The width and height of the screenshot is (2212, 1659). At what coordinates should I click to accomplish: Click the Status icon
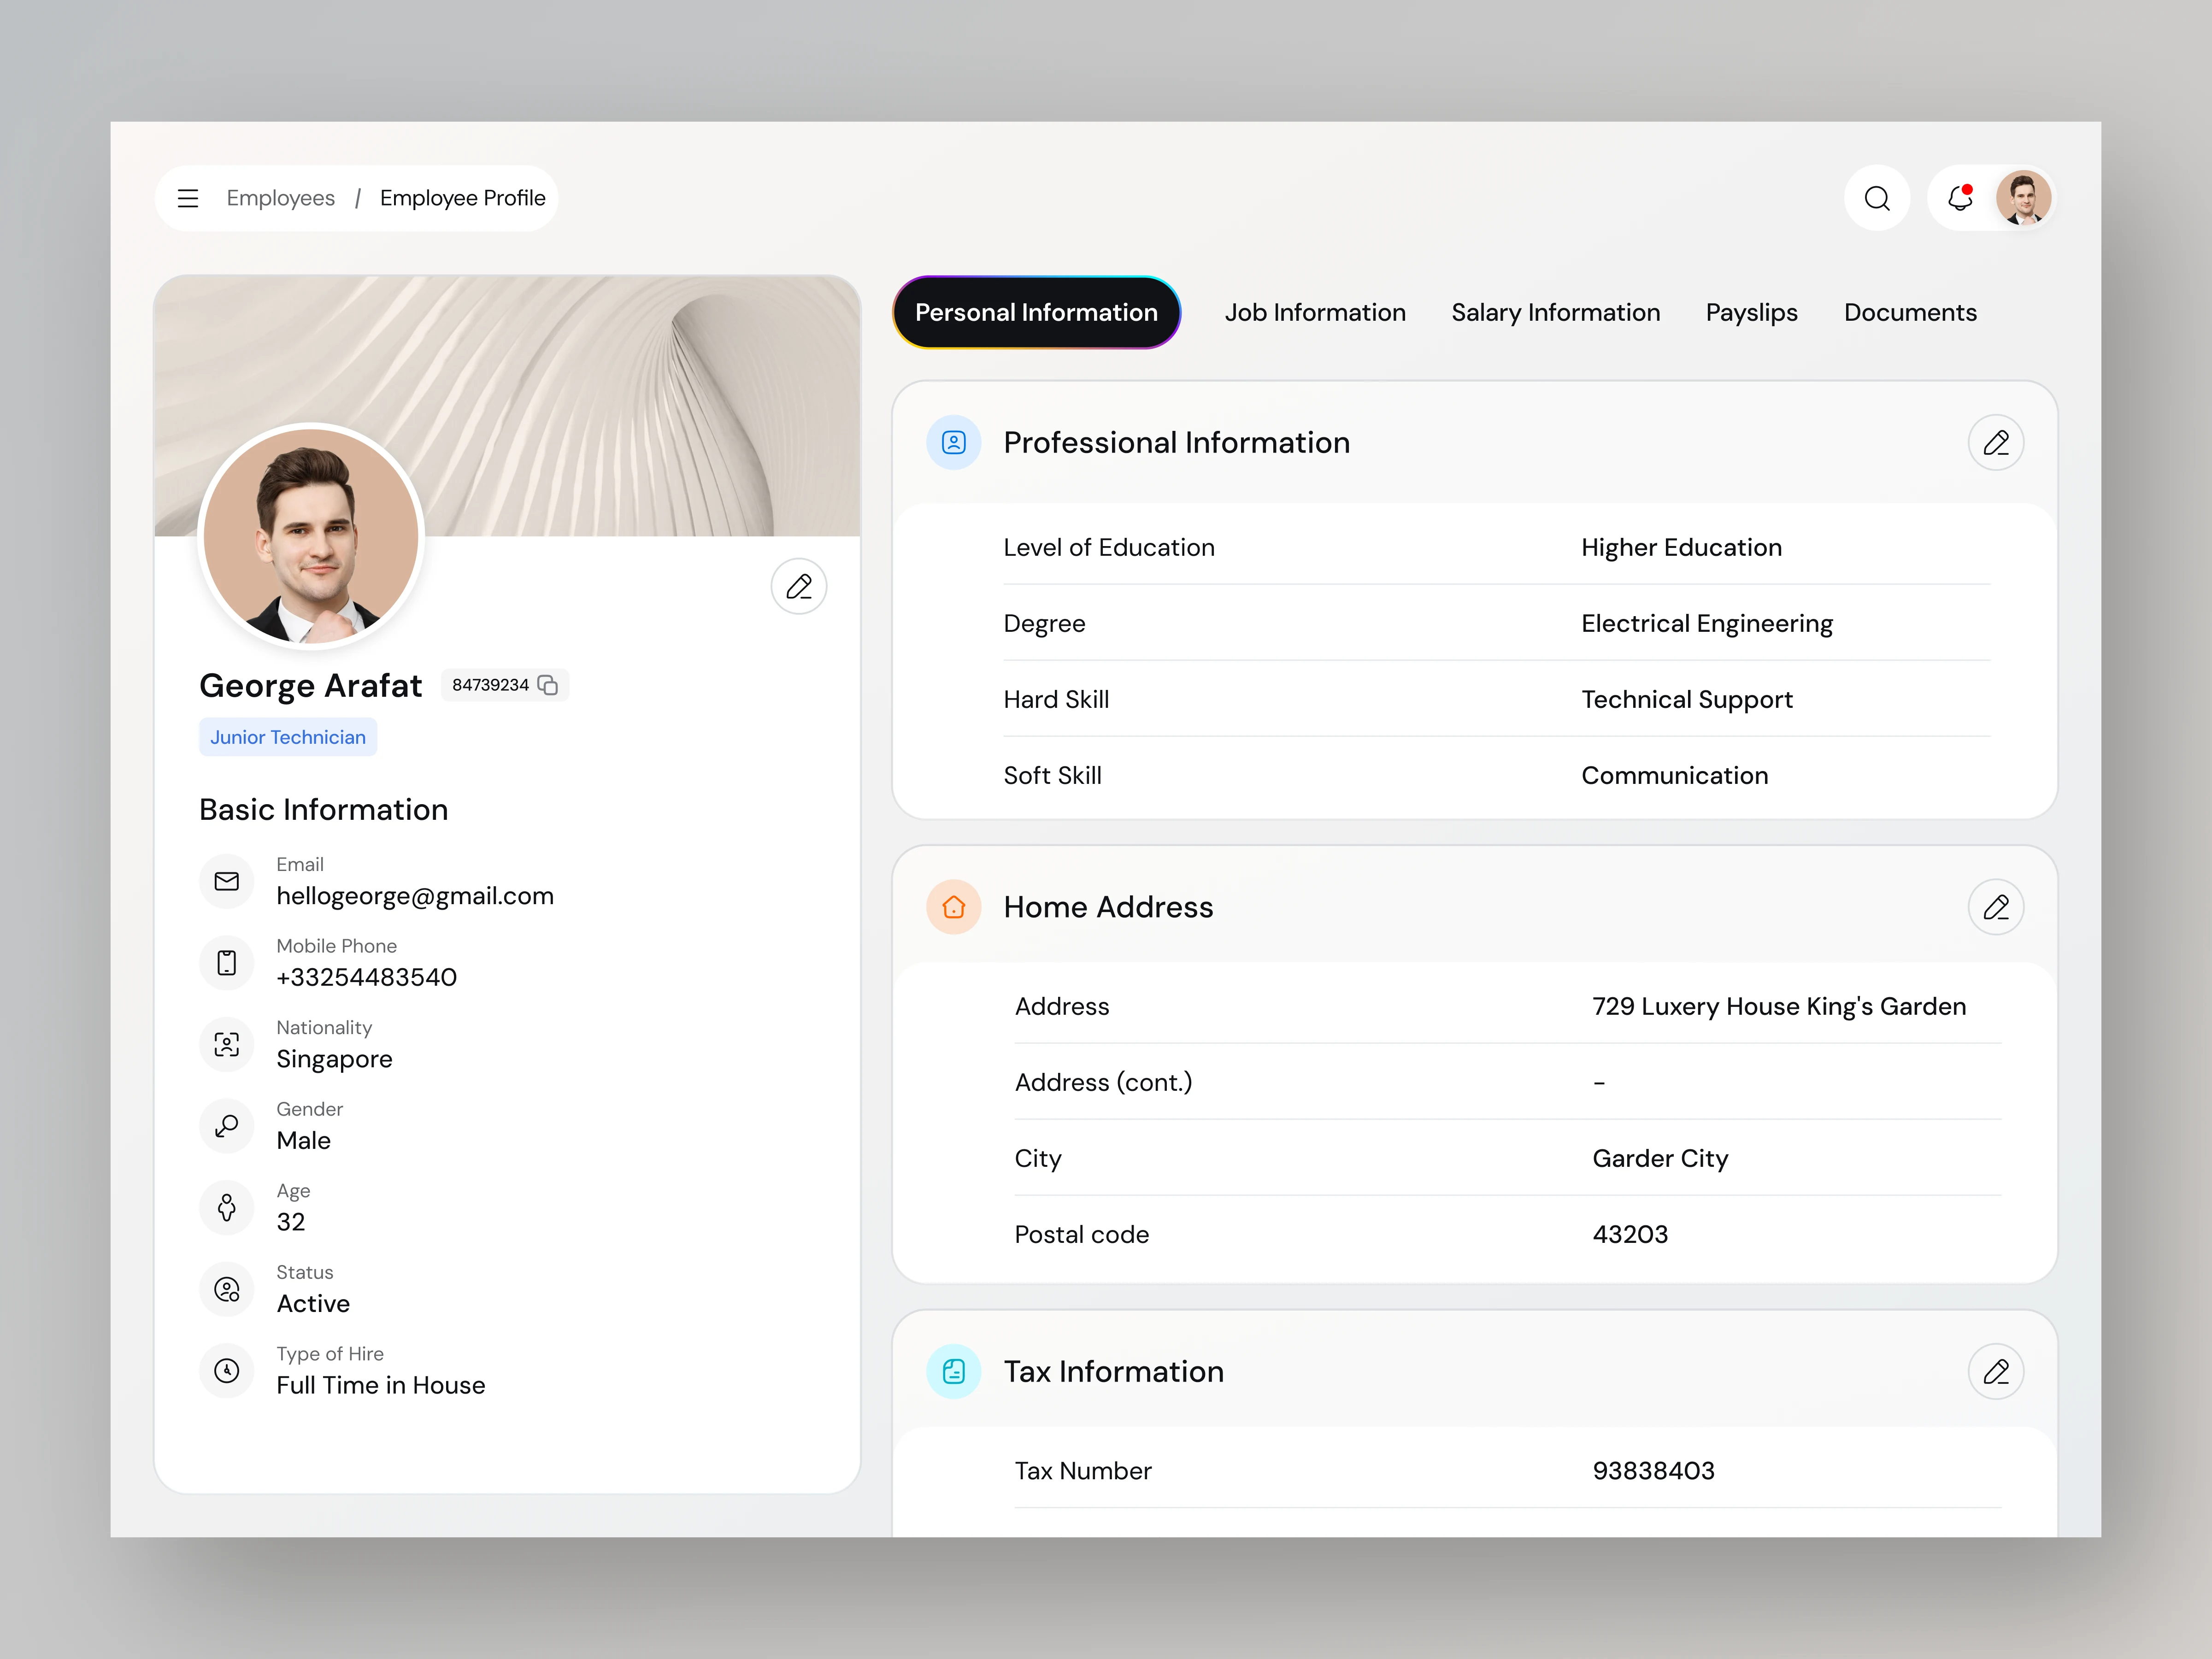coord(227,1289)
